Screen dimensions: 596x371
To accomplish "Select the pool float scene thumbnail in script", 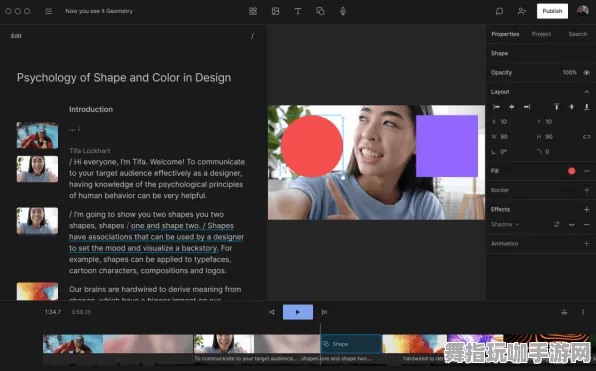I will (37, 135).
